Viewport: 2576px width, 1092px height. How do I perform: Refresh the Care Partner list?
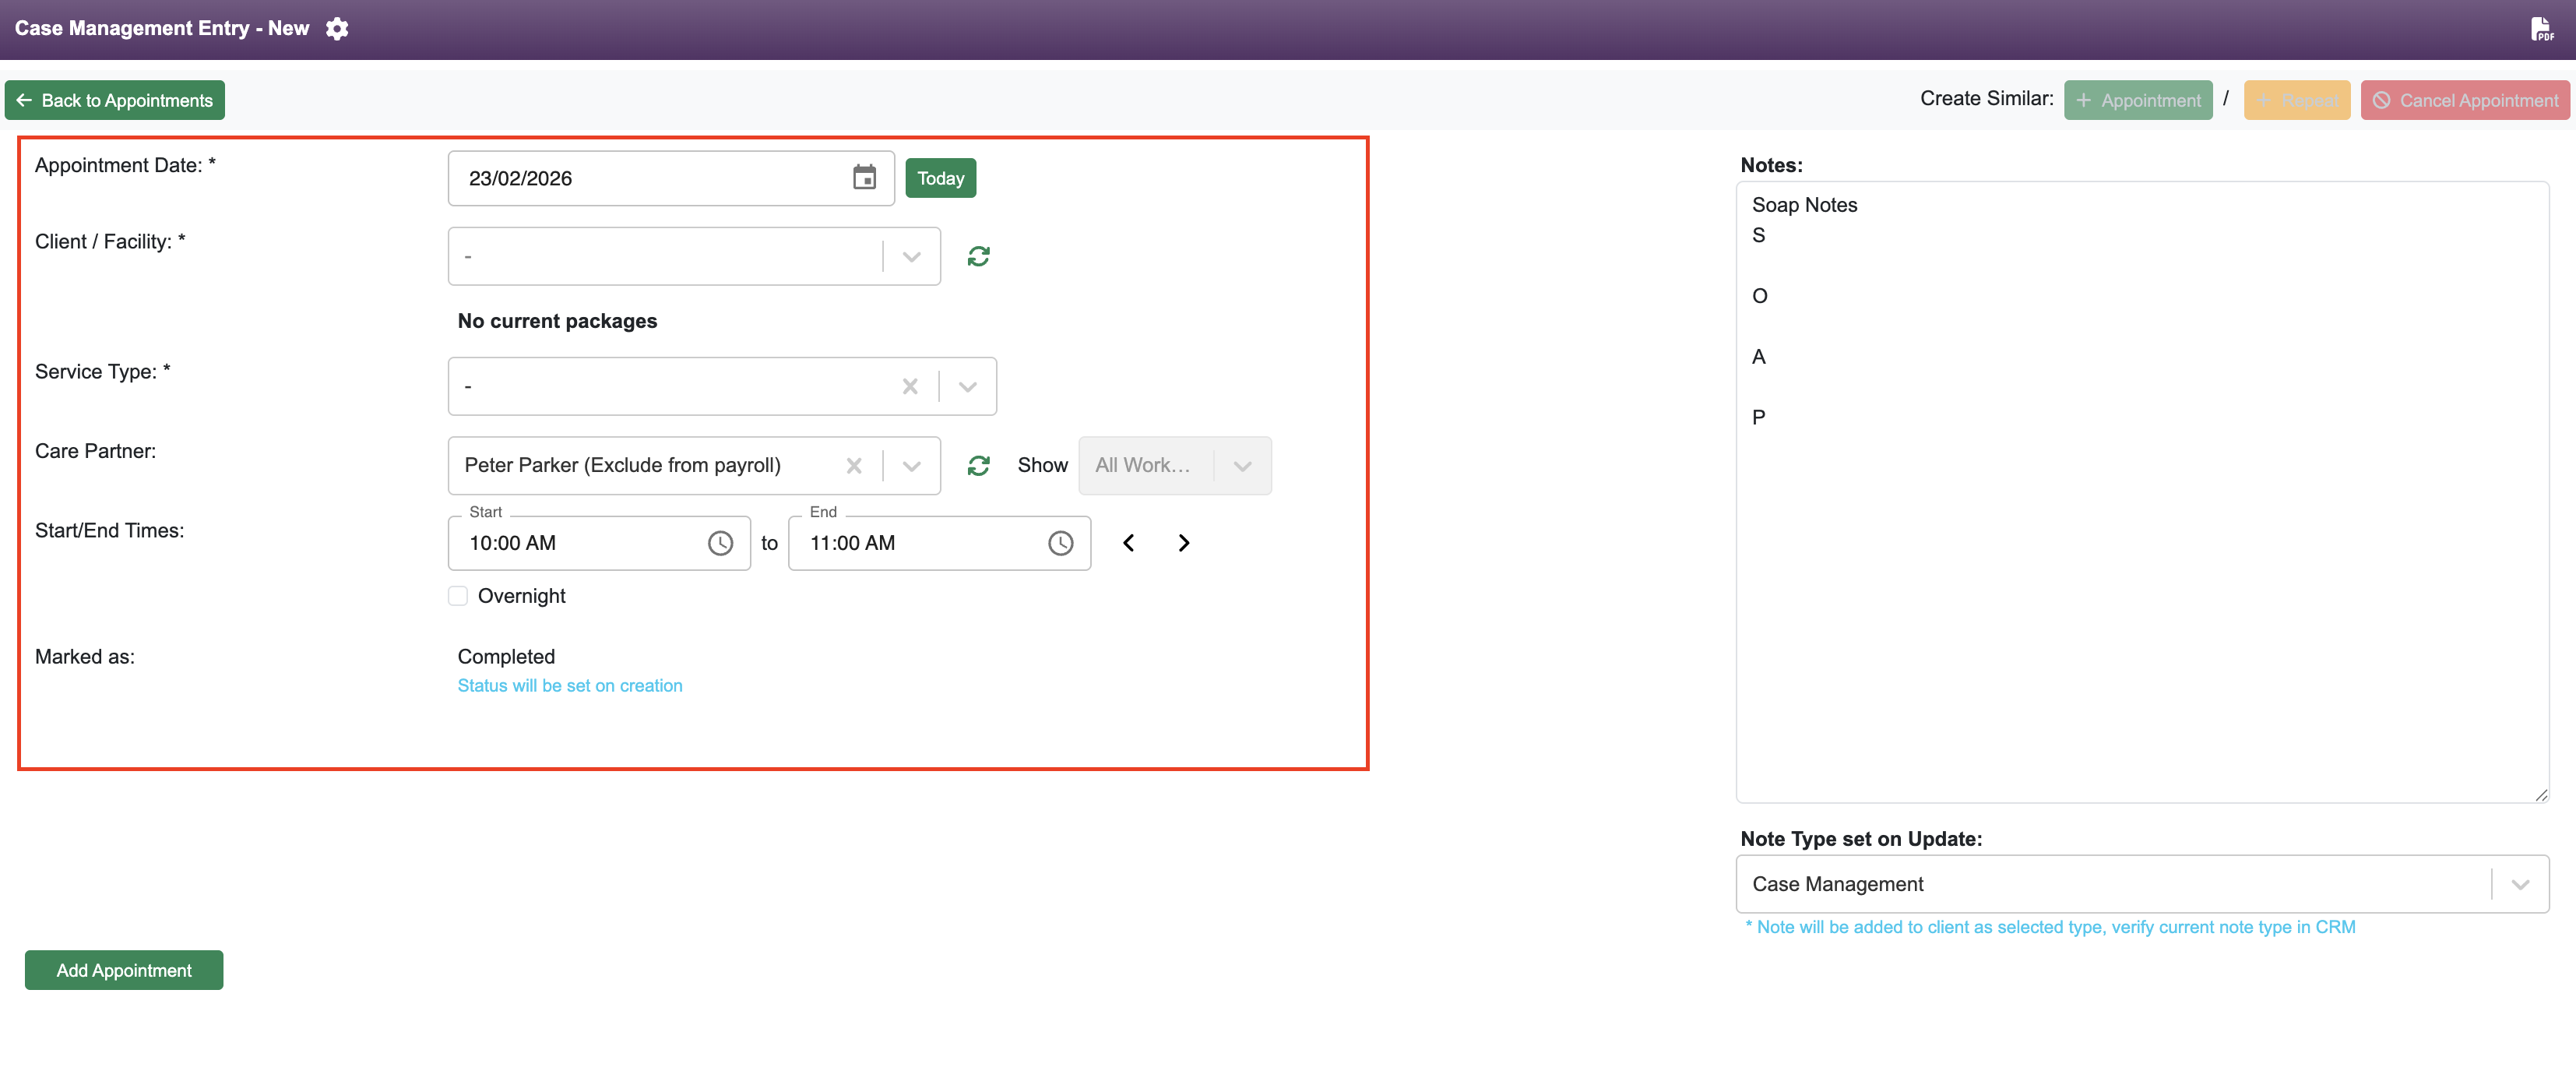(978, 465)
